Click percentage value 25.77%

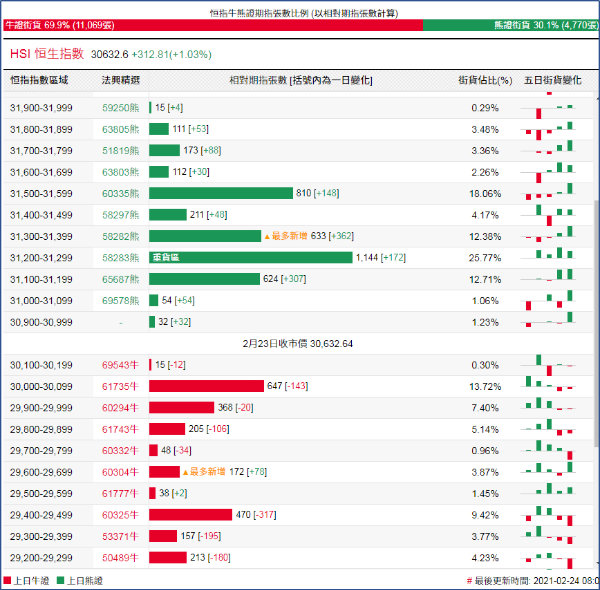[x=485, y=258]
